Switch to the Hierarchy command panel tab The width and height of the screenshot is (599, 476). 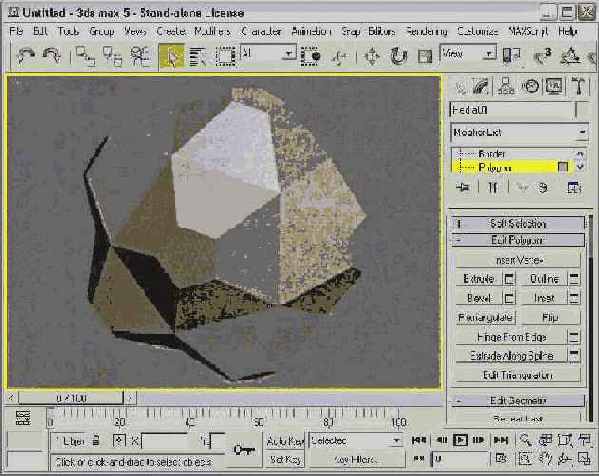pyautogui.click(x=505, y=86)
